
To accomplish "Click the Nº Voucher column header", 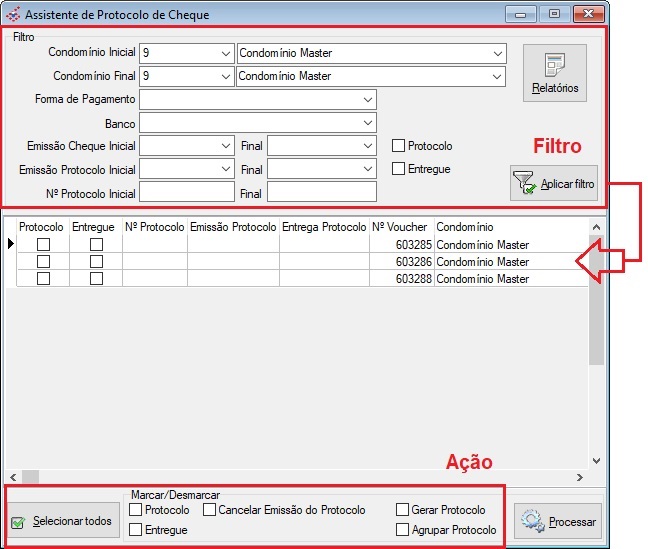I will (x=401, y=227).
